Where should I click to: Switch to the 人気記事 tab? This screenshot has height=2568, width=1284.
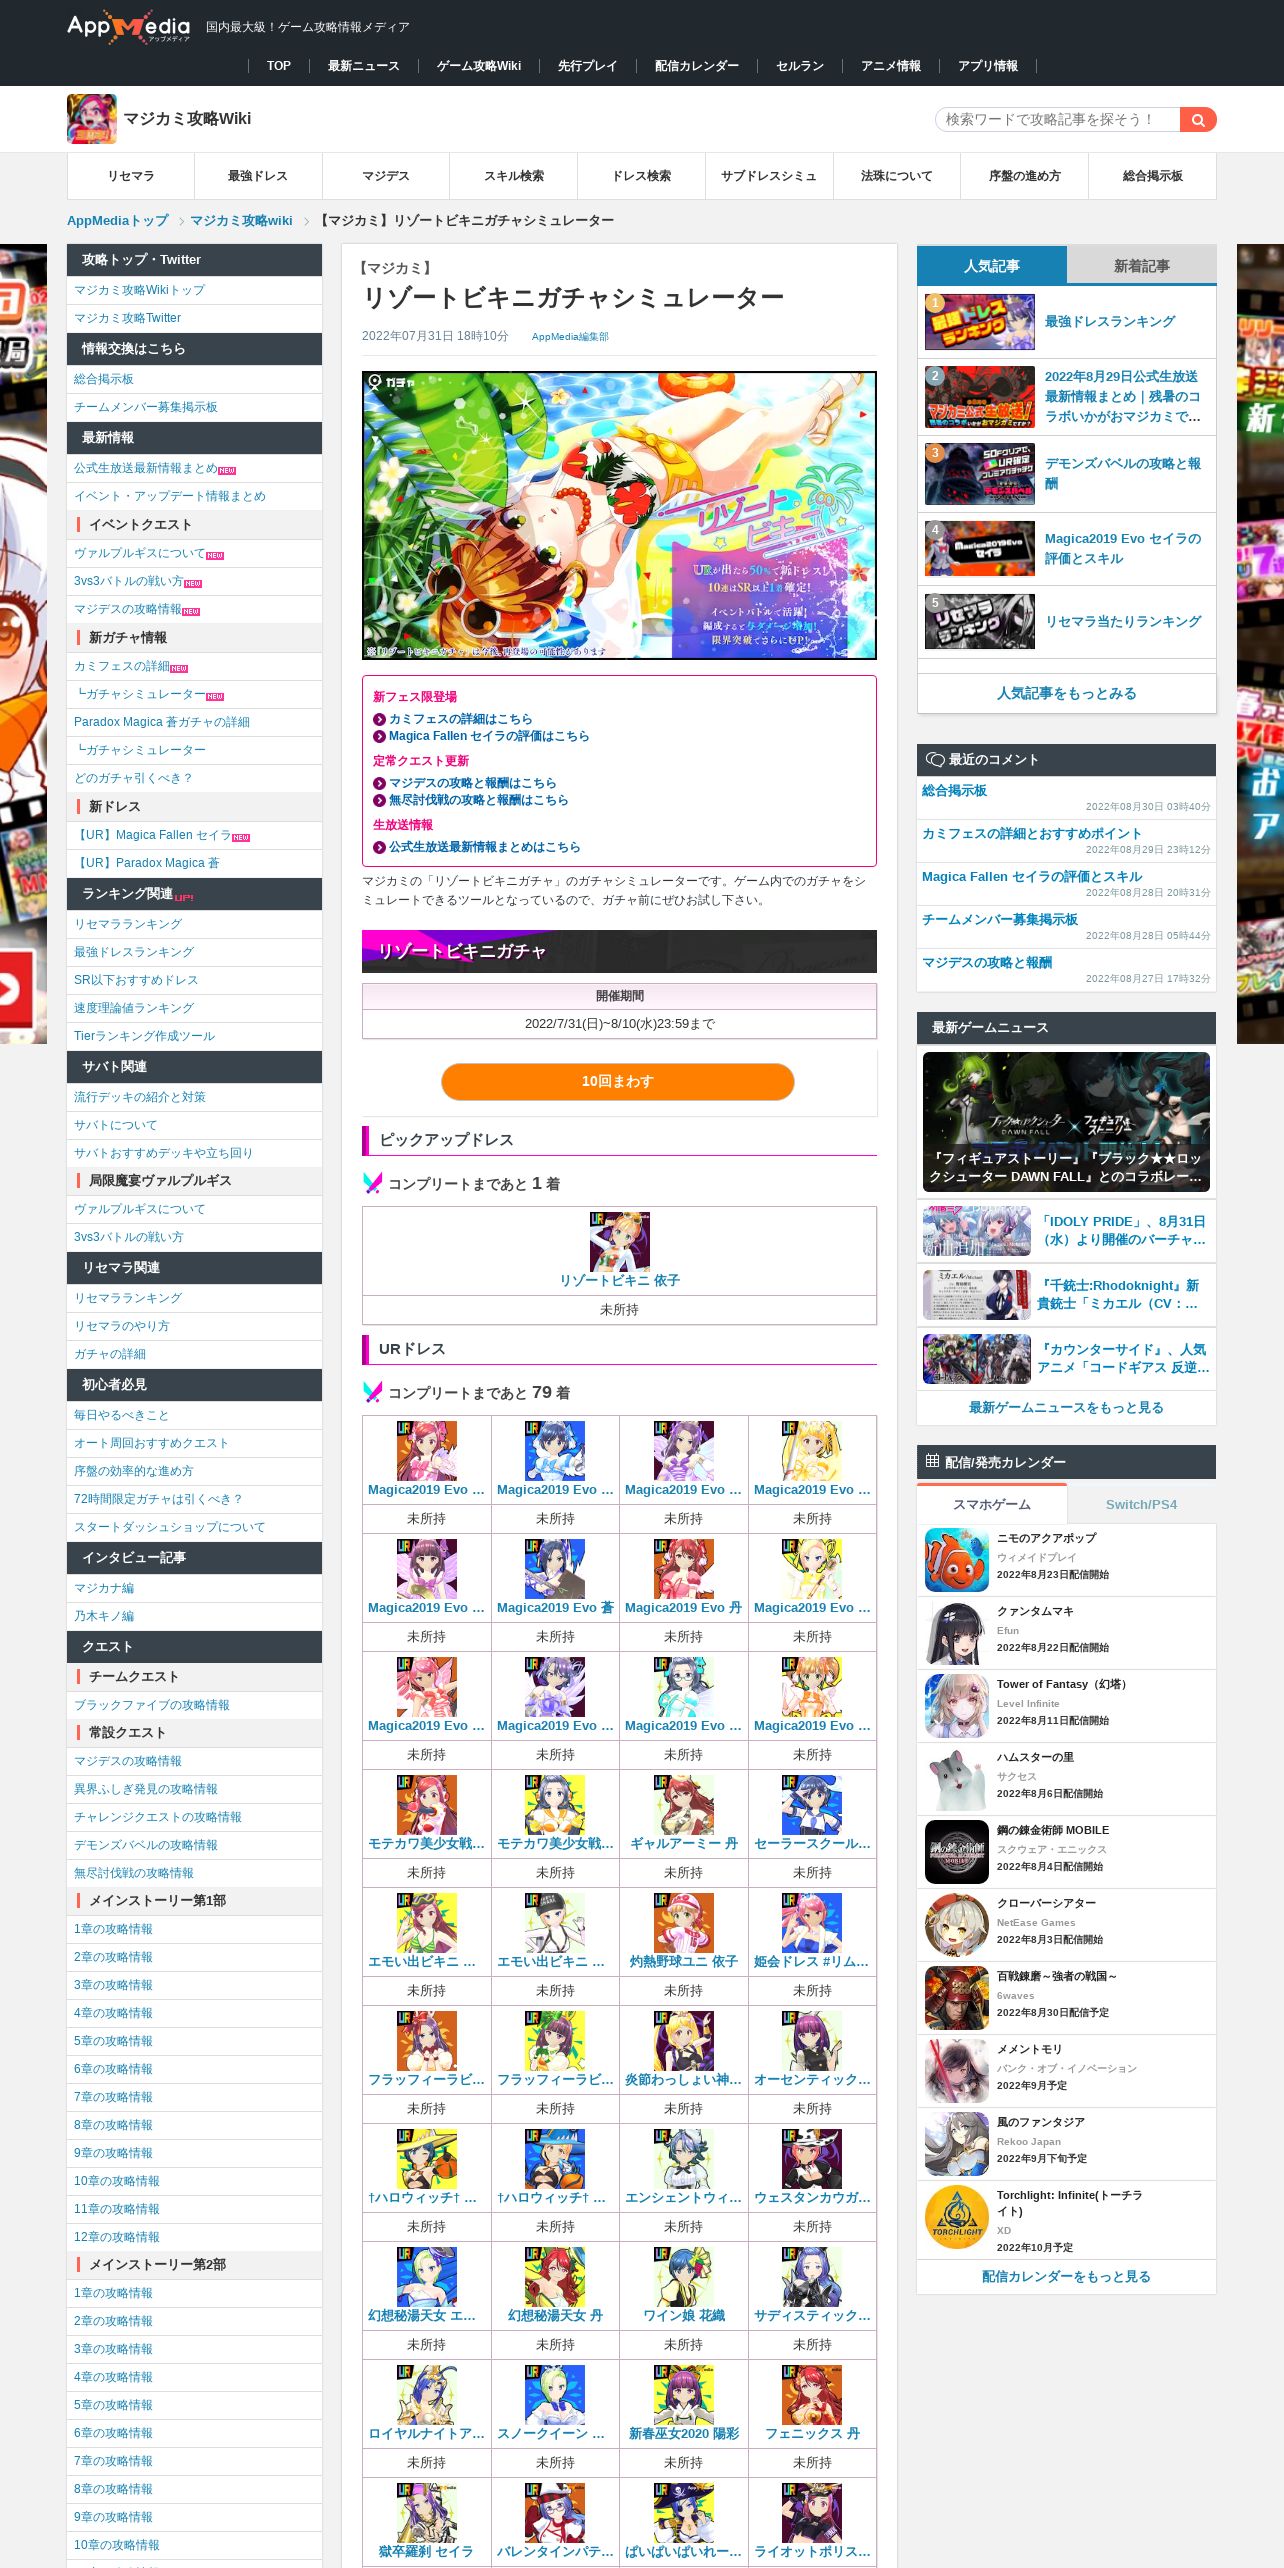coord(992,266)
